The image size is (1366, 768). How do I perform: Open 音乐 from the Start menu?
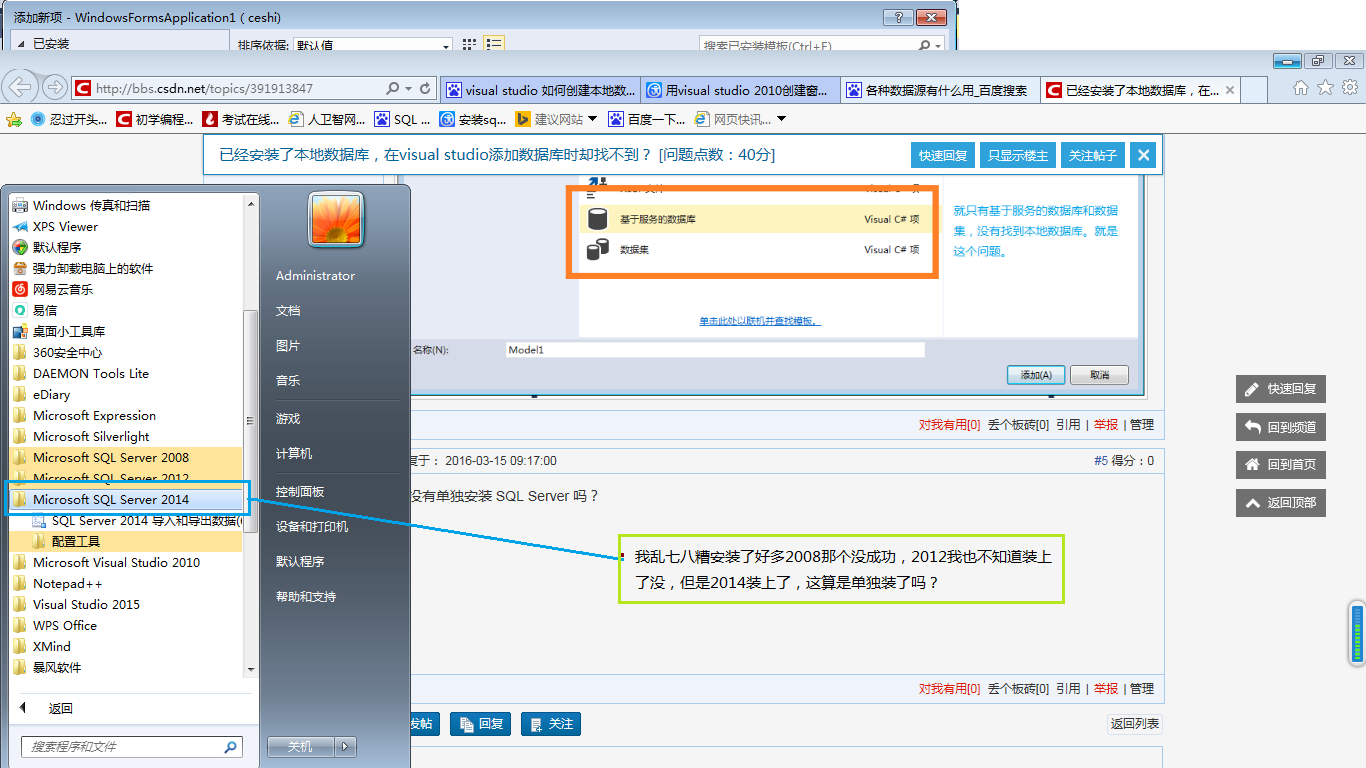pyautogui.click(x=288, y=380)
